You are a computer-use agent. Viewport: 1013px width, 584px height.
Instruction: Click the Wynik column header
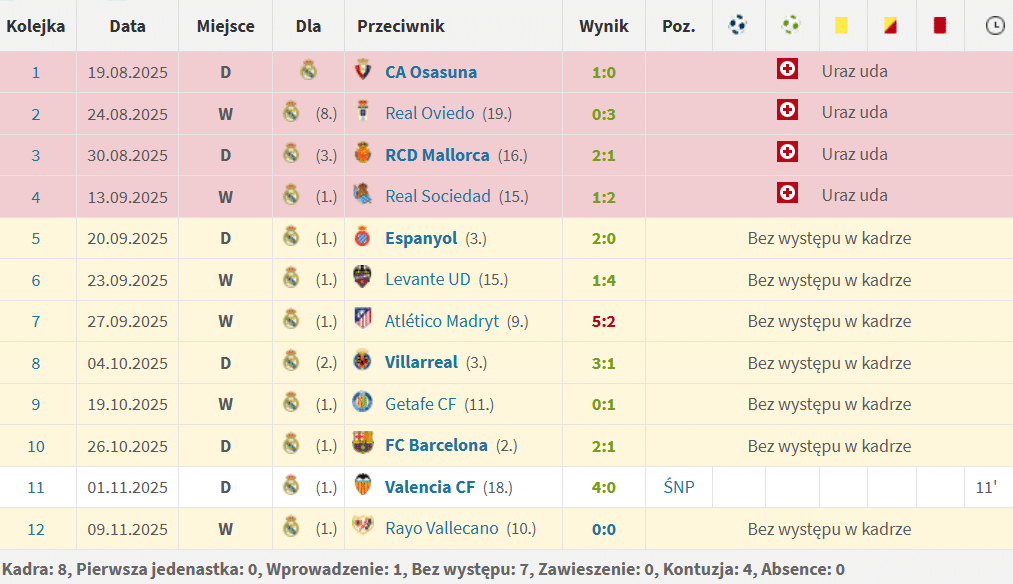[604, 26]
